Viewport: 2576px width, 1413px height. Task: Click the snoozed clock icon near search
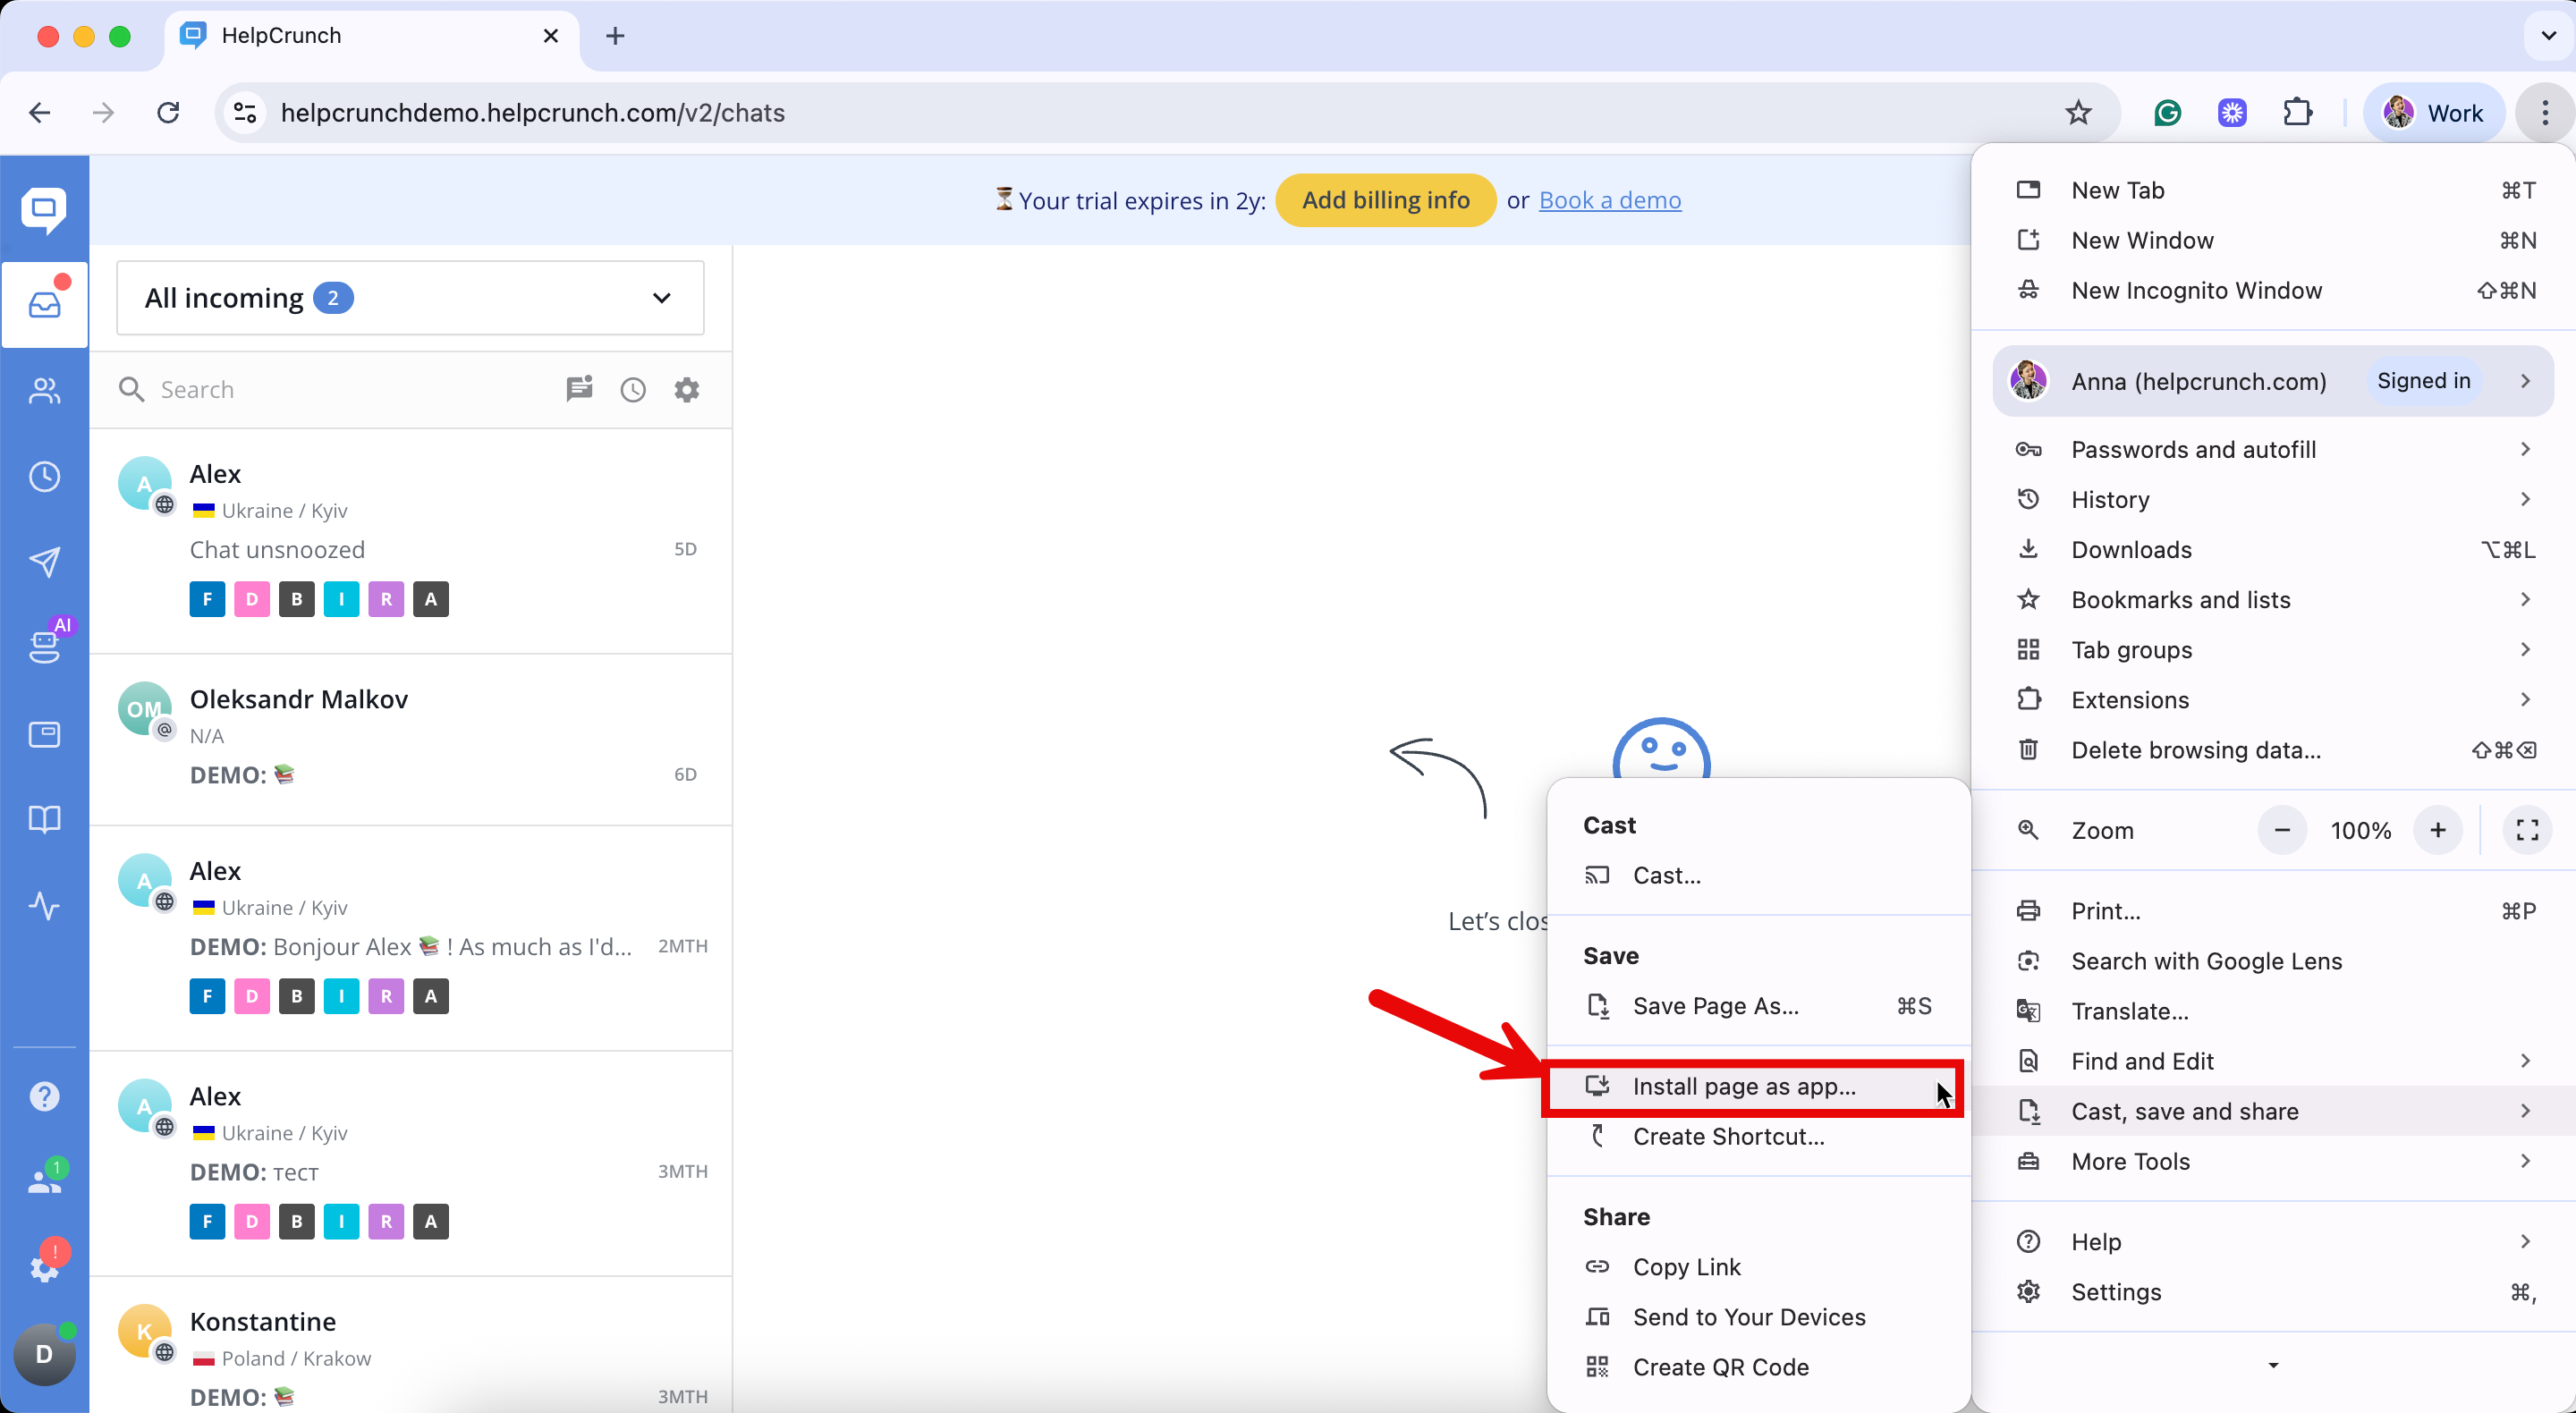pyautogui.click(x=633, y=389)
